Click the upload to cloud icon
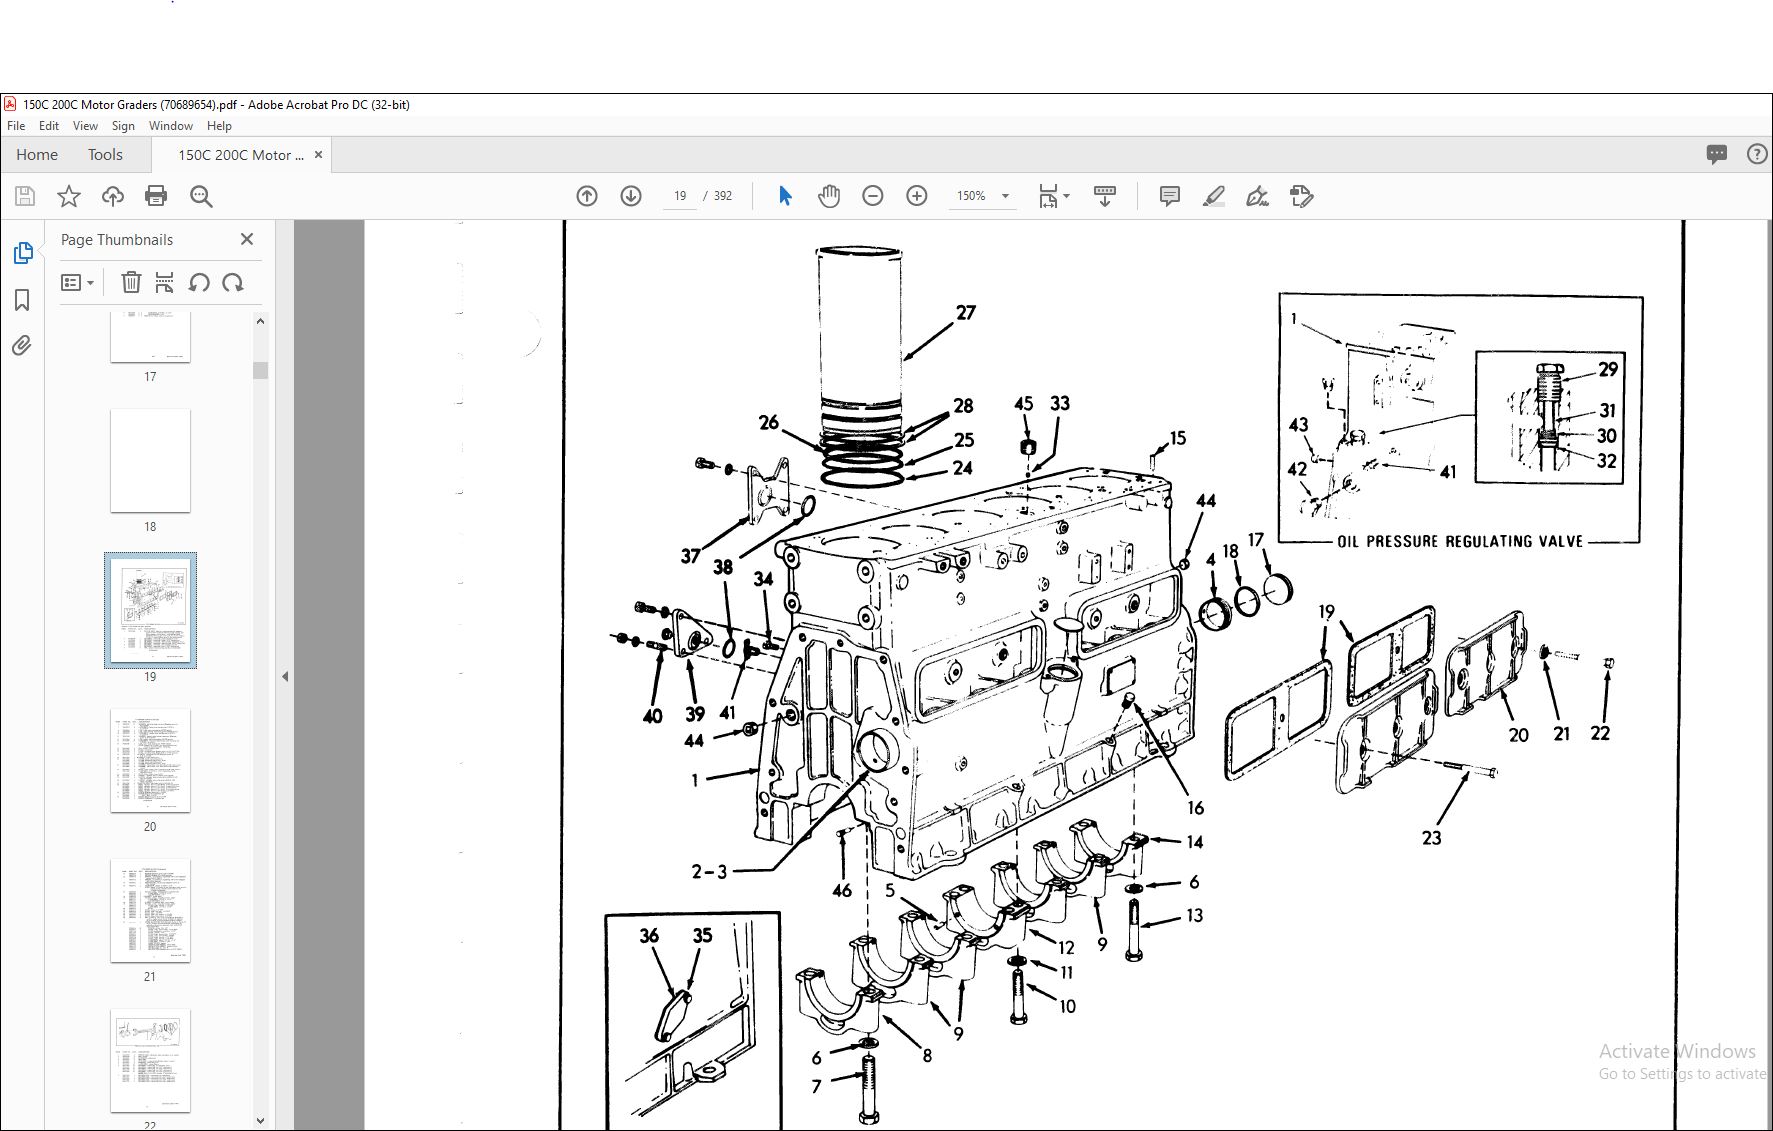This screenshot has height=1131, width=1773. (x=113, y=196)
